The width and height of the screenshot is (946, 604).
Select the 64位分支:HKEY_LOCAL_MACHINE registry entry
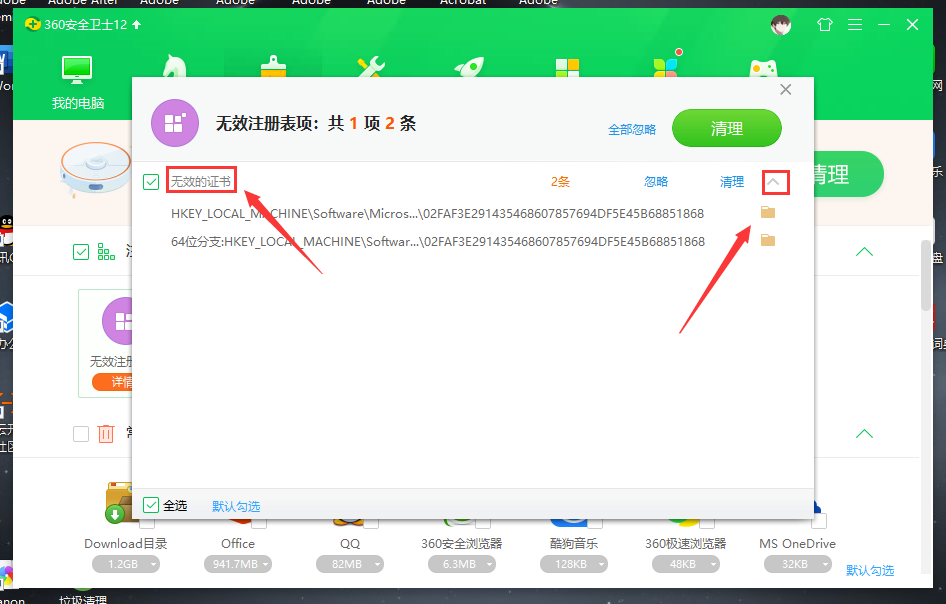[437, 241]
